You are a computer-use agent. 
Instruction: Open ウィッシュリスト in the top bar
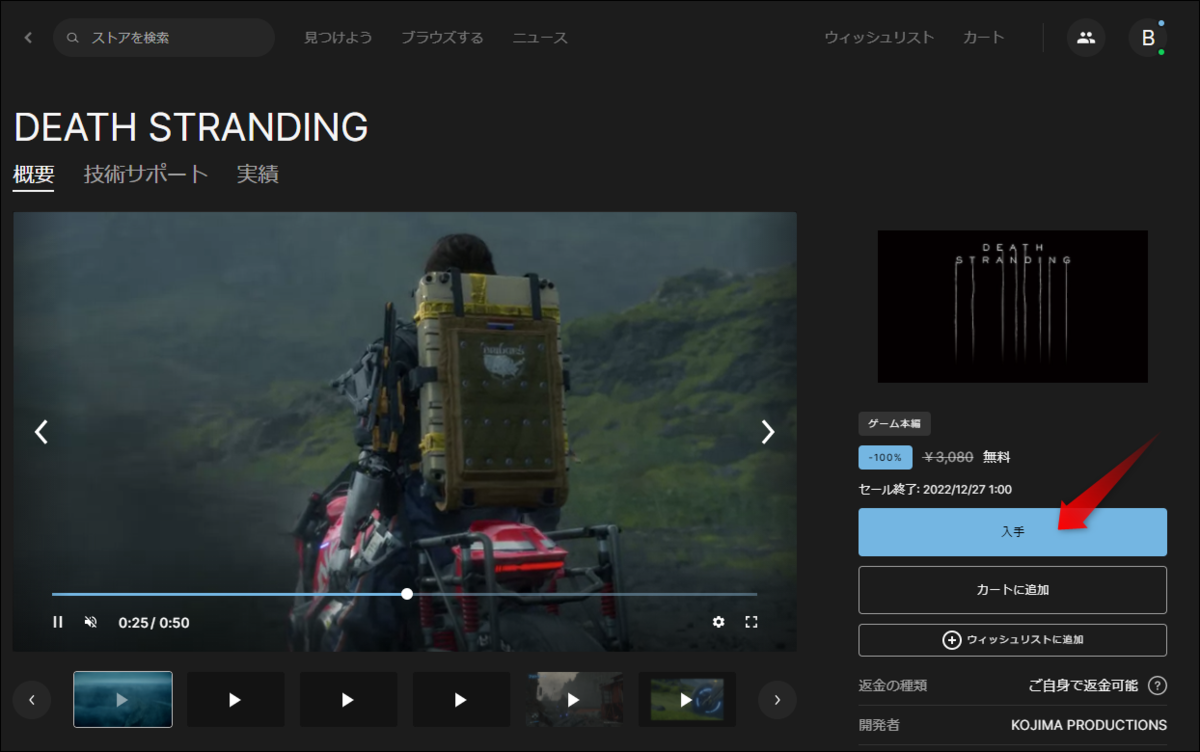(x=879, y=38)
